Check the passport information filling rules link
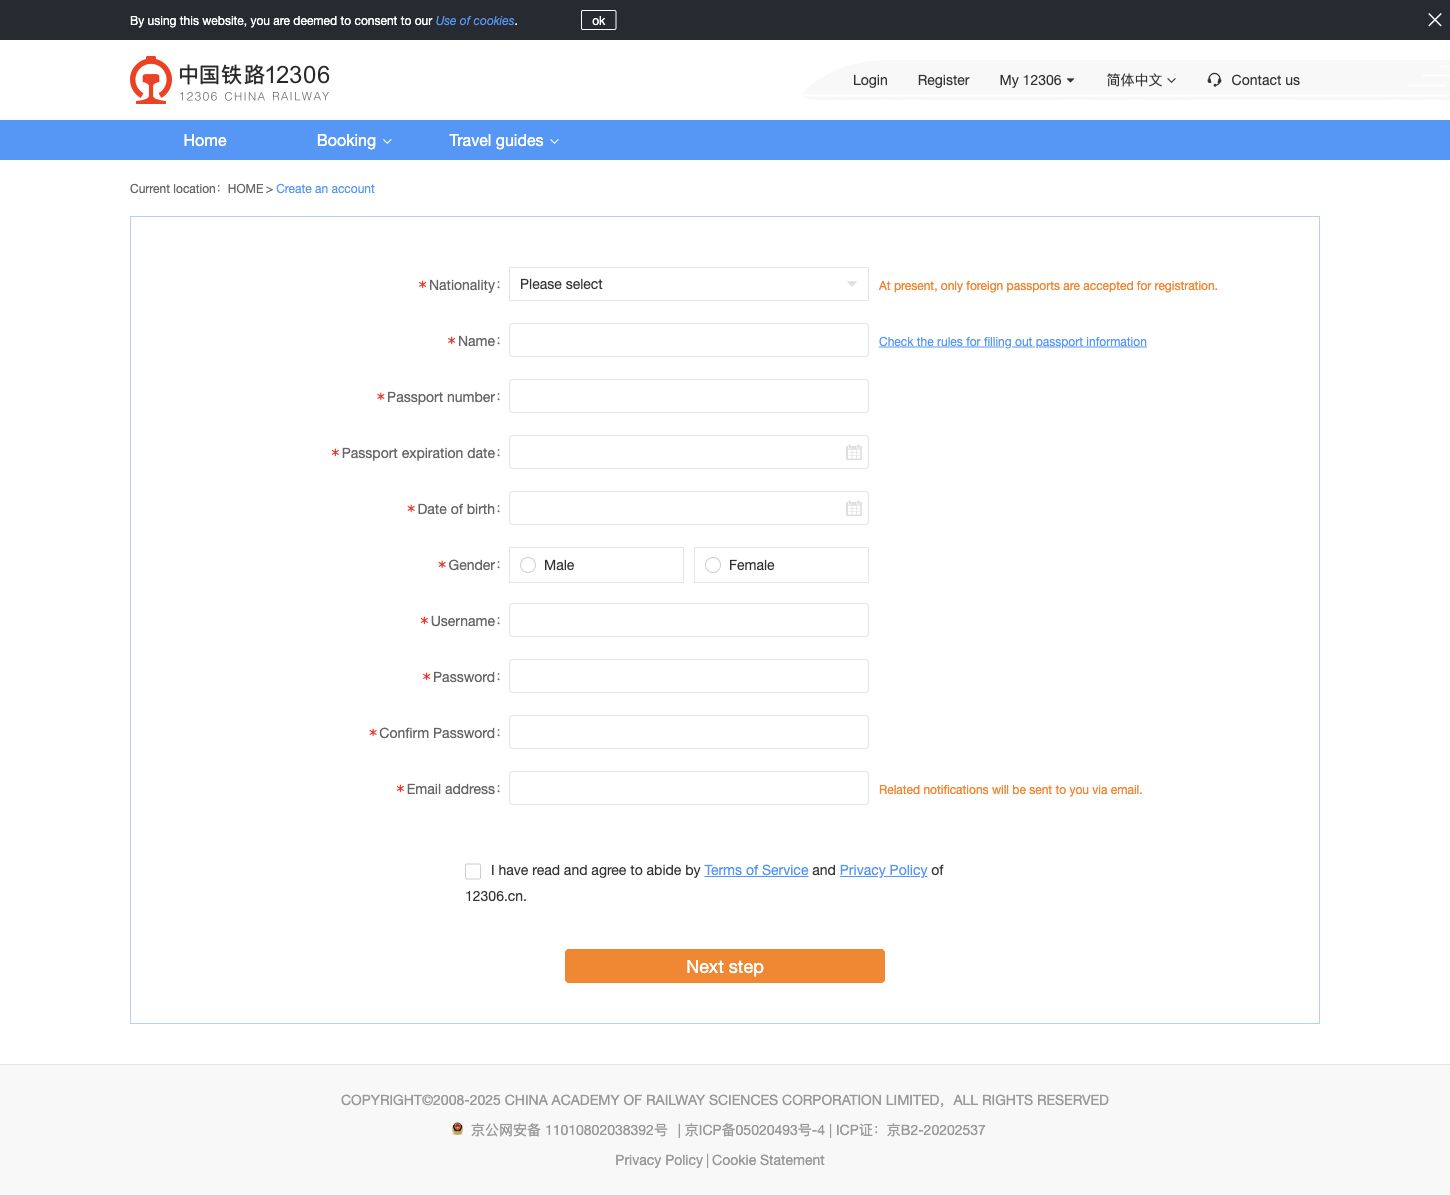1450x1195 pixels. coord(1013,342)
